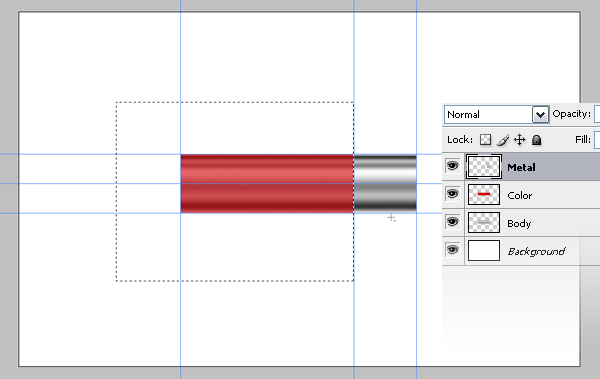Screen dimensions: 600x379
Task: Open the Normal blend mode dropdown
Action: pyautogui.click(x=497, y=114)
